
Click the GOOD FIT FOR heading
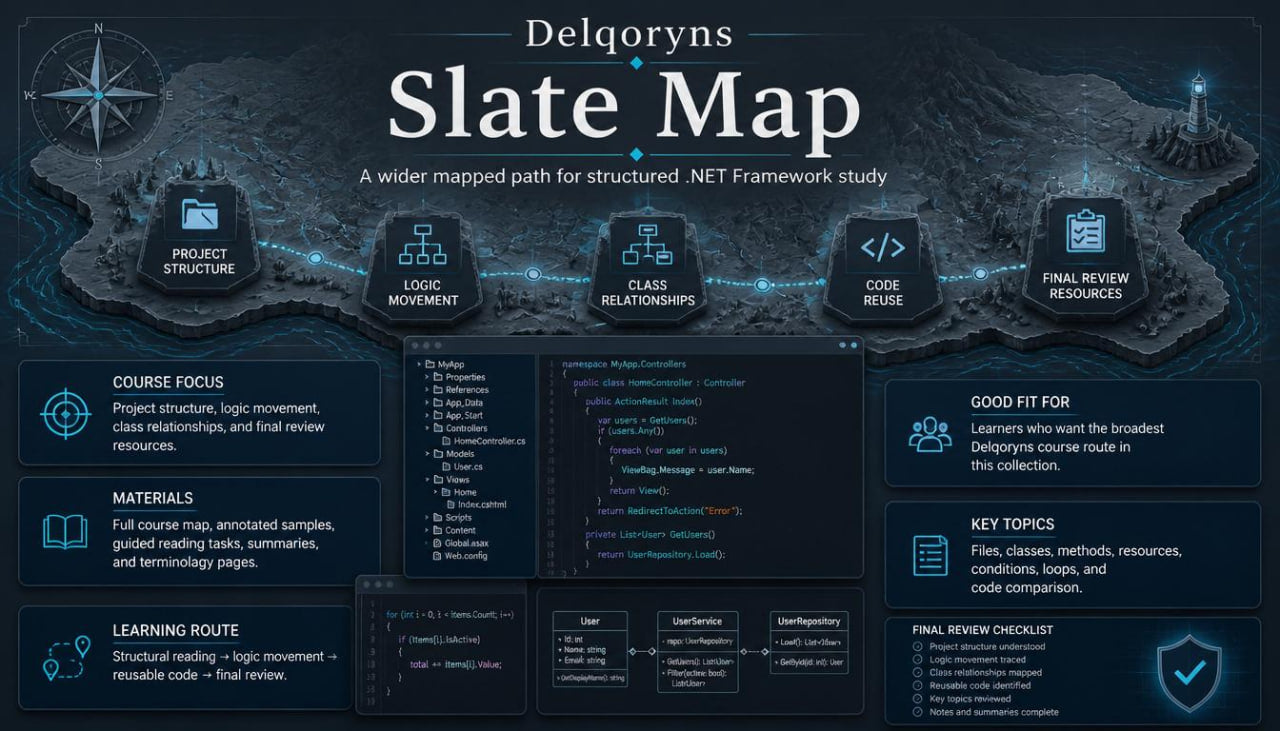(x=1020, y=402)
